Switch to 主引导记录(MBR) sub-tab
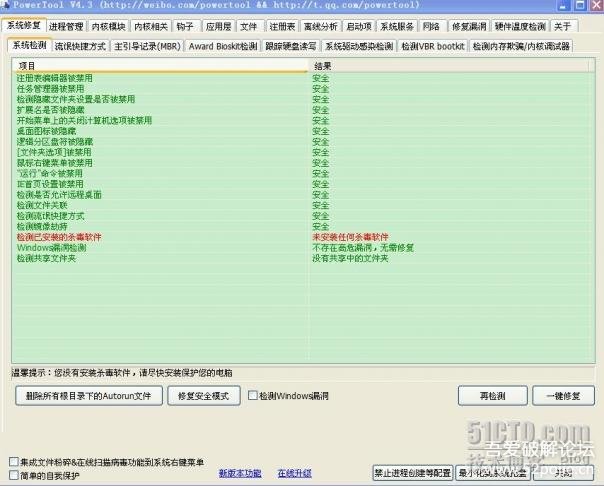604x486 pixels. click(x=148, y=46)
